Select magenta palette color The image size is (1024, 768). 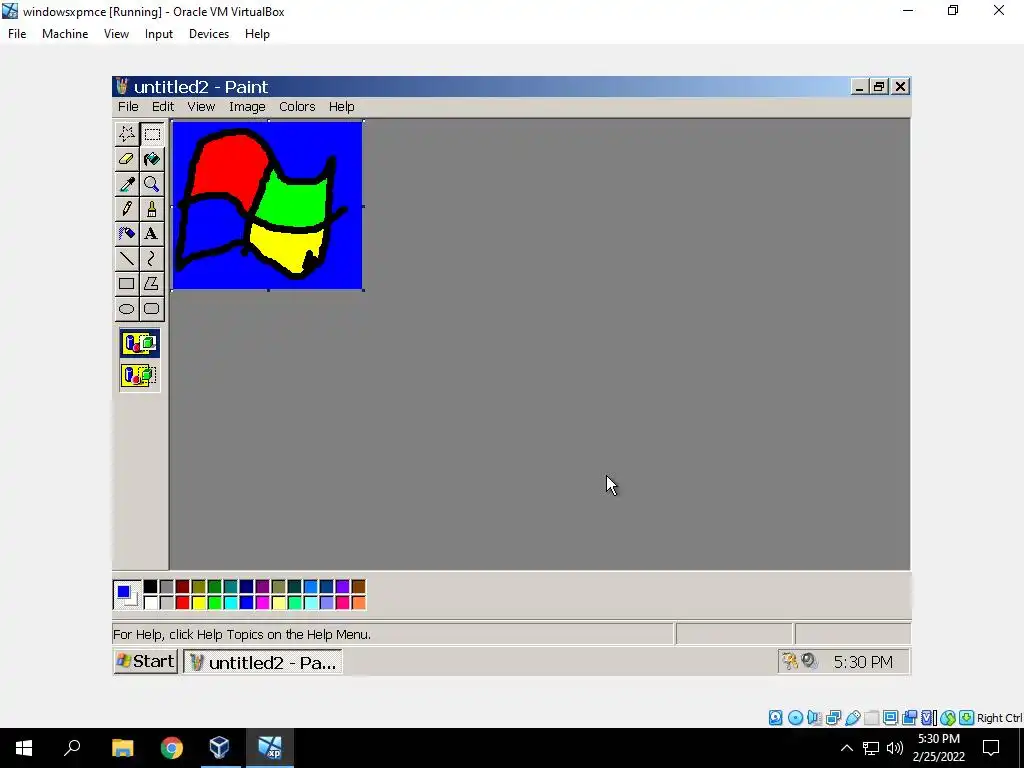click(263, 602)
